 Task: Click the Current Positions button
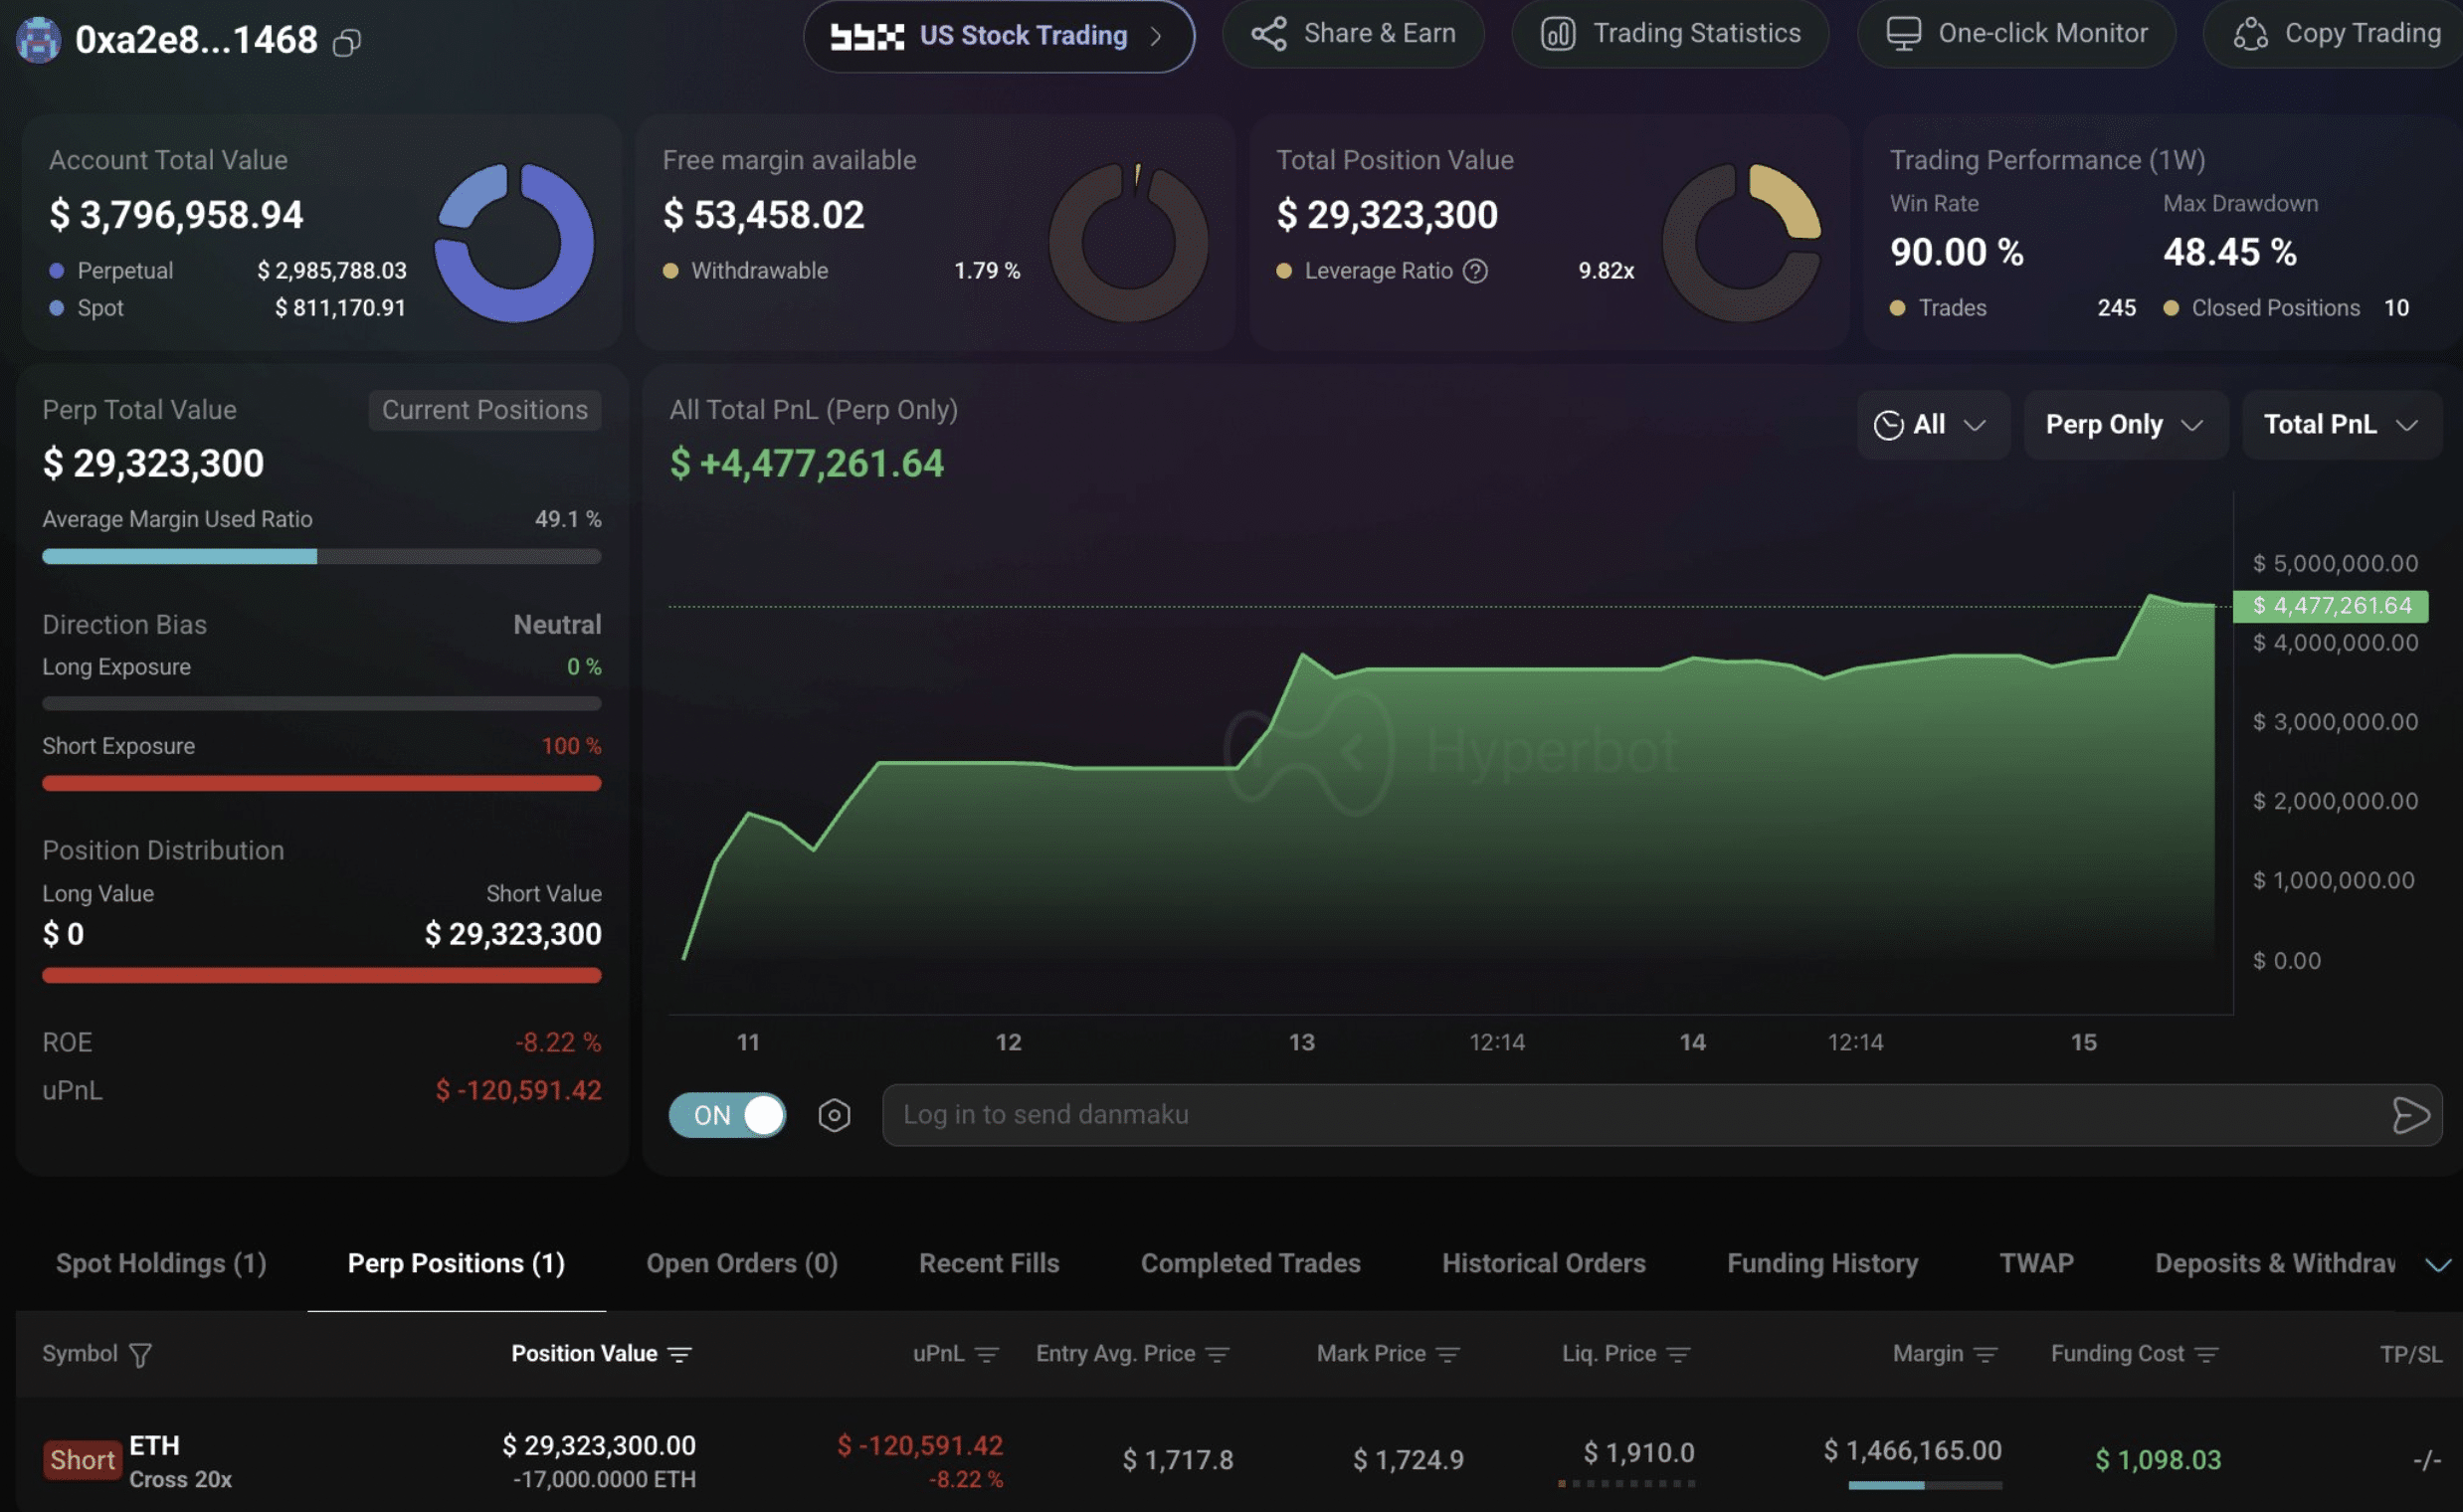(485, 410)
